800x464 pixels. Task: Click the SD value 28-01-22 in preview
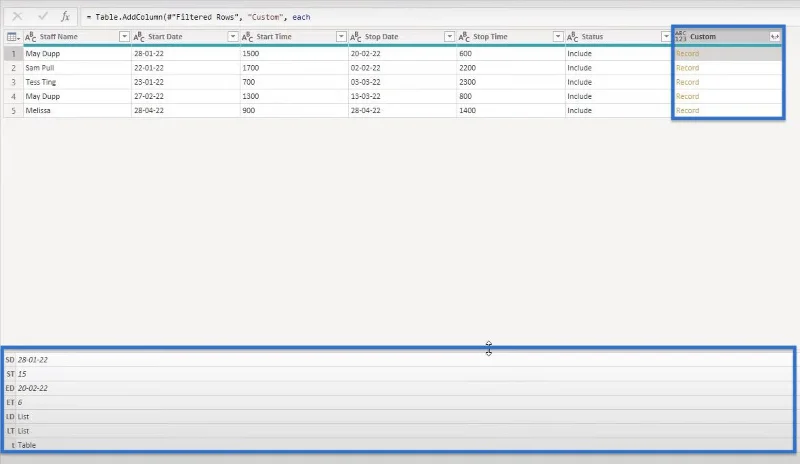[33, 360]
